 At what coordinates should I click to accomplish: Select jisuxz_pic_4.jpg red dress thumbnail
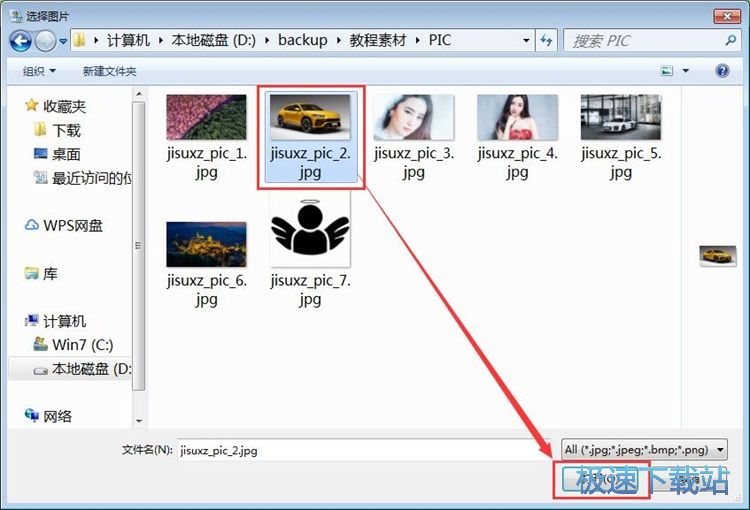[x=517, y=117]
